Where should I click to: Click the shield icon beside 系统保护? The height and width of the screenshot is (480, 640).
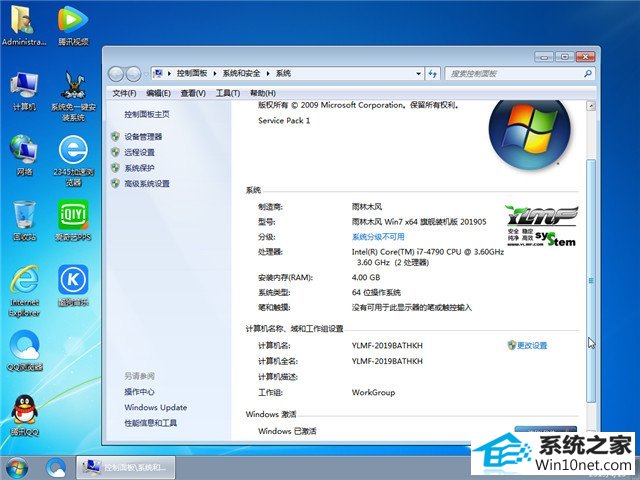tap(115, 167)
